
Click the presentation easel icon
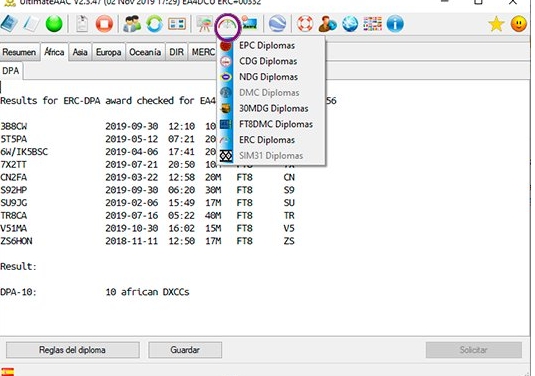(204, 24)
